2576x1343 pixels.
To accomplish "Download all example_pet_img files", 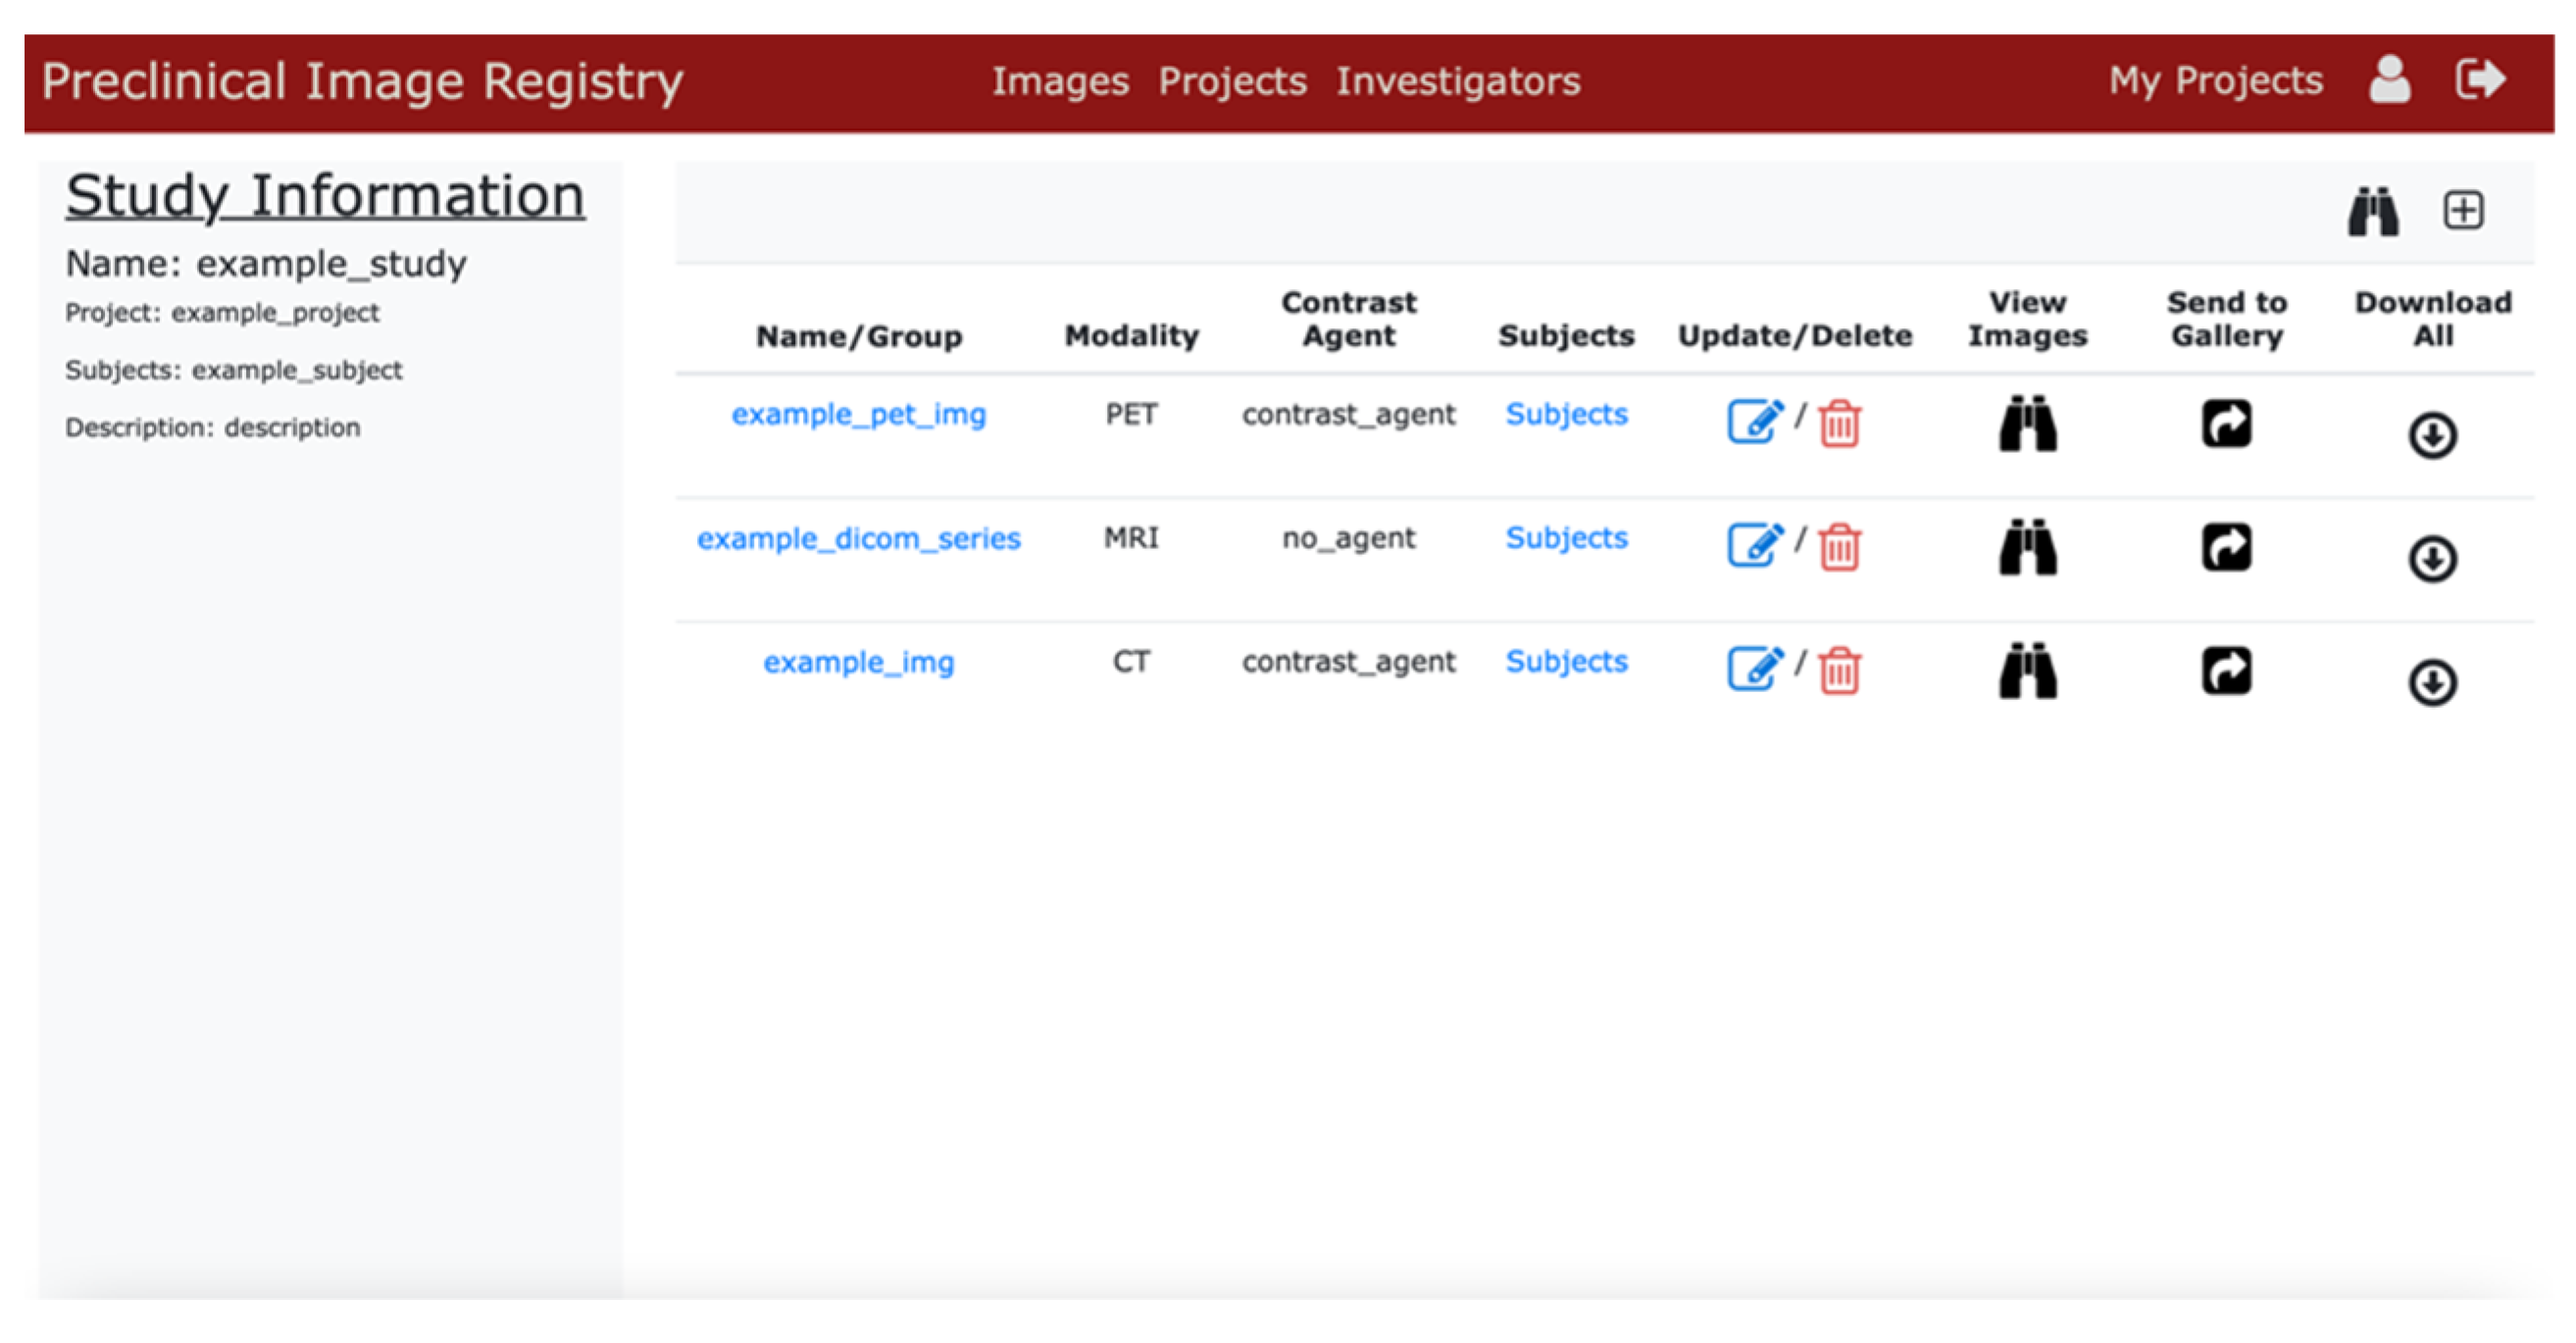I will (2432, 435).
